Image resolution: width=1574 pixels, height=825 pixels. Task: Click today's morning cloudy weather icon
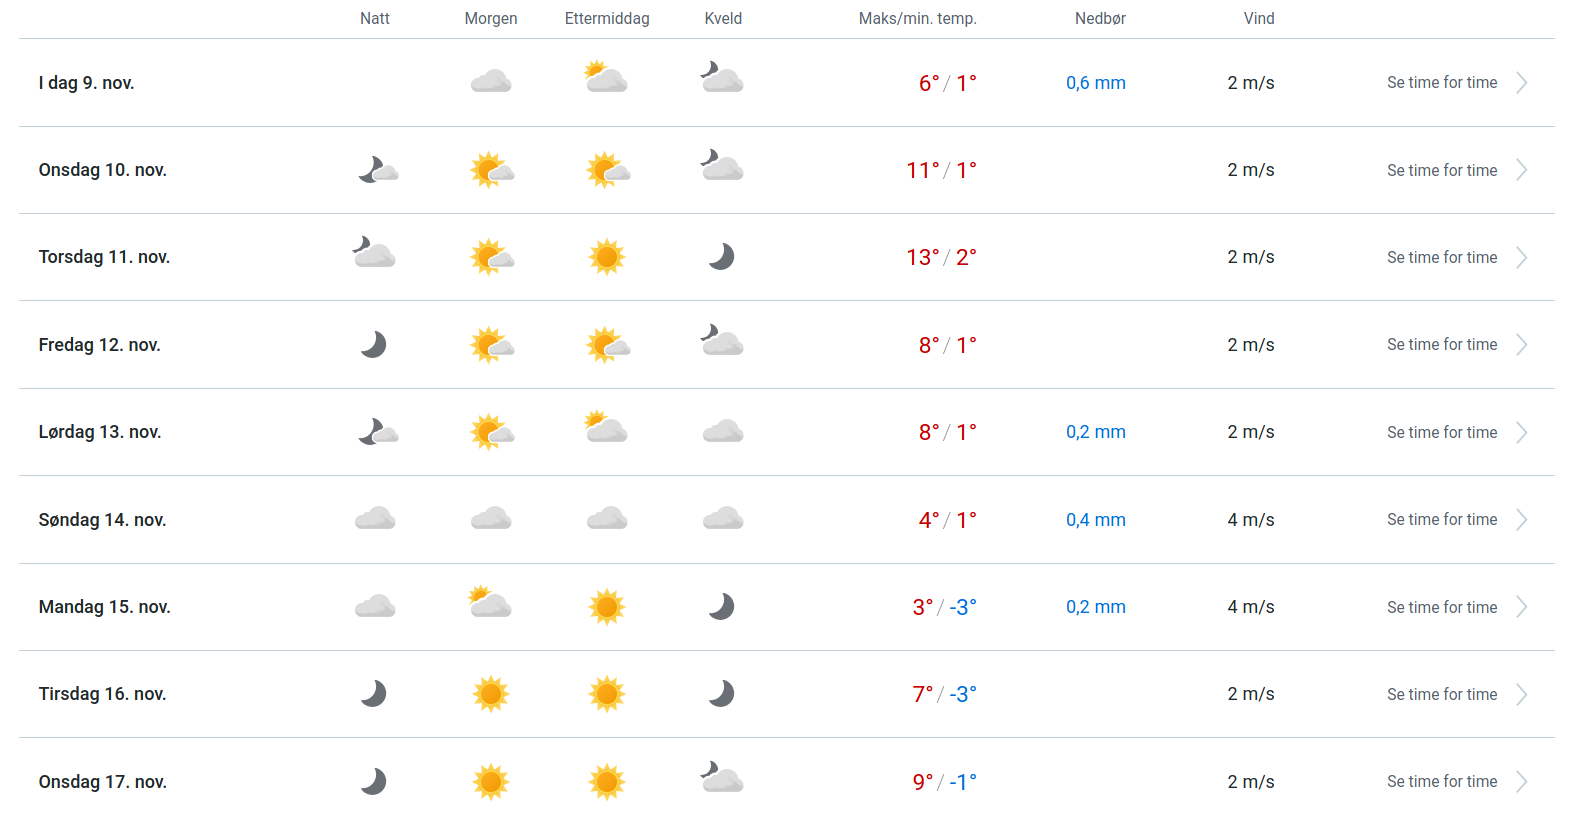pos(491,82)
